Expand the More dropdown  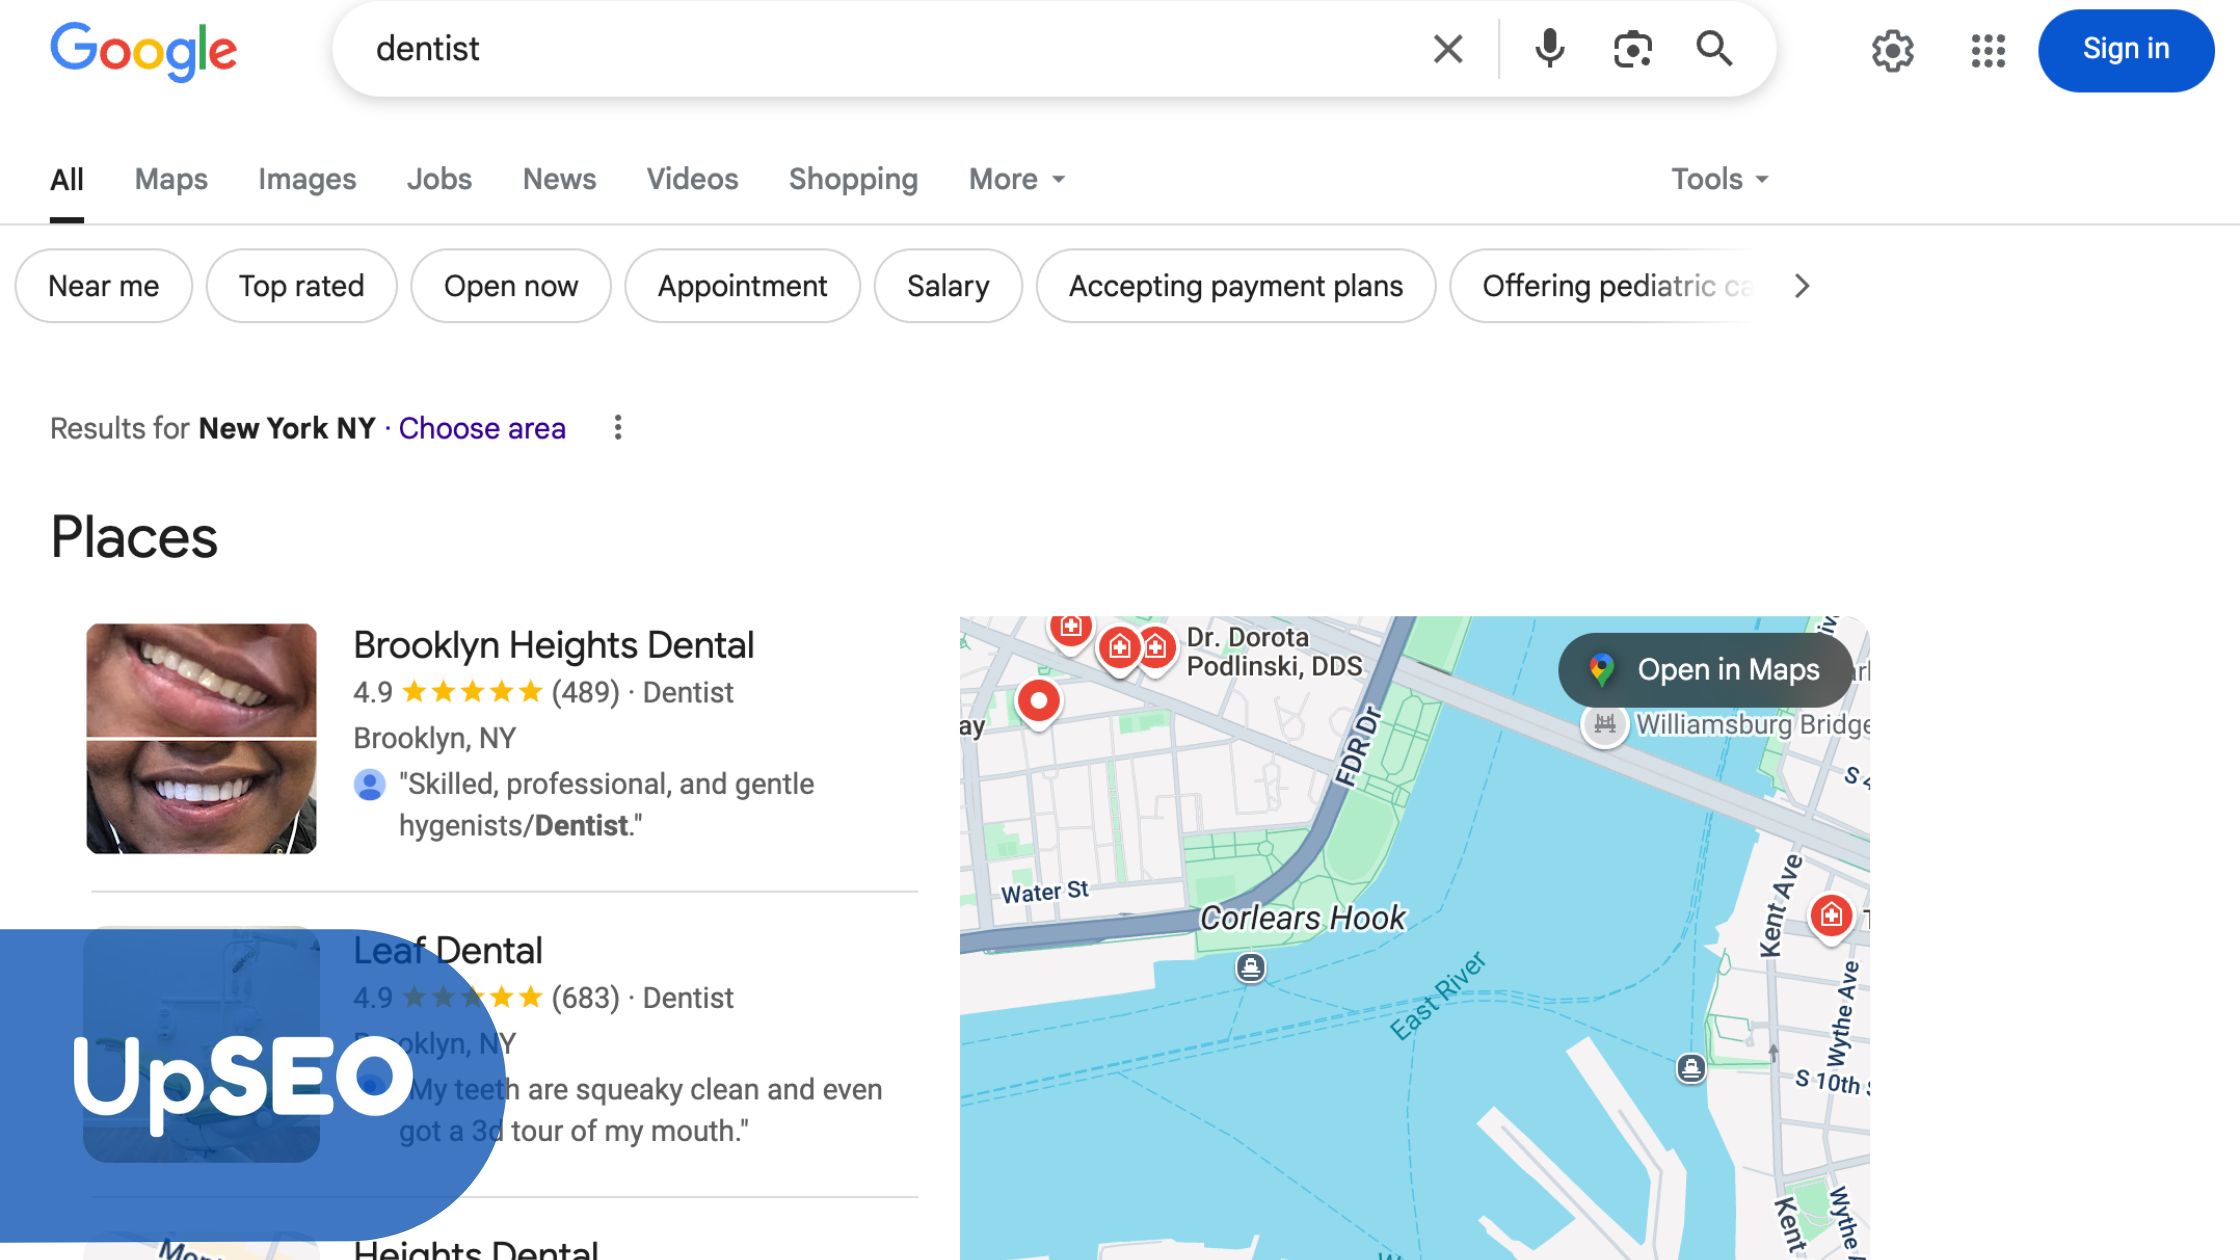click(1017, 179)
